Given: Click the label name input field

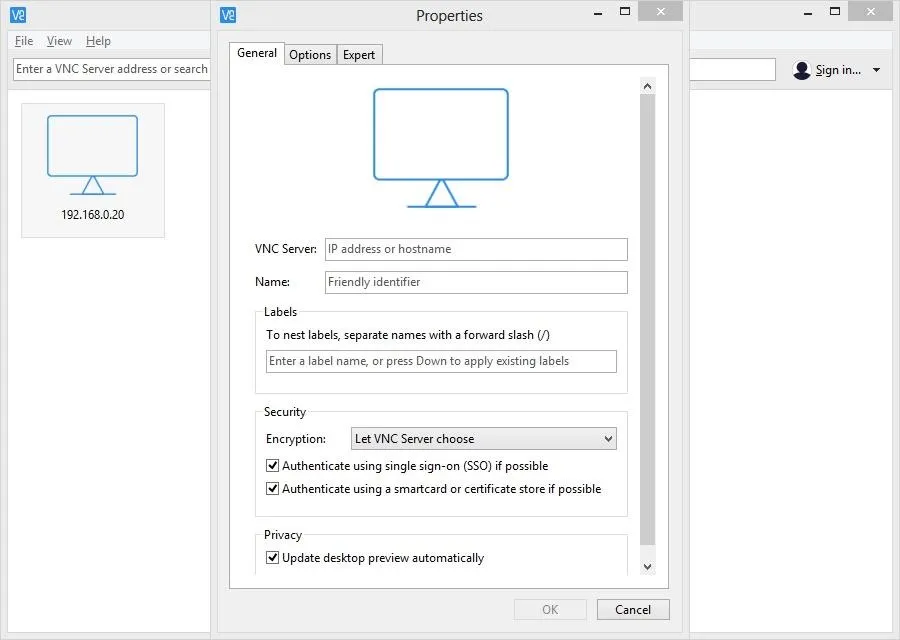Looking at the screenshot, I should tap(441, 361).
